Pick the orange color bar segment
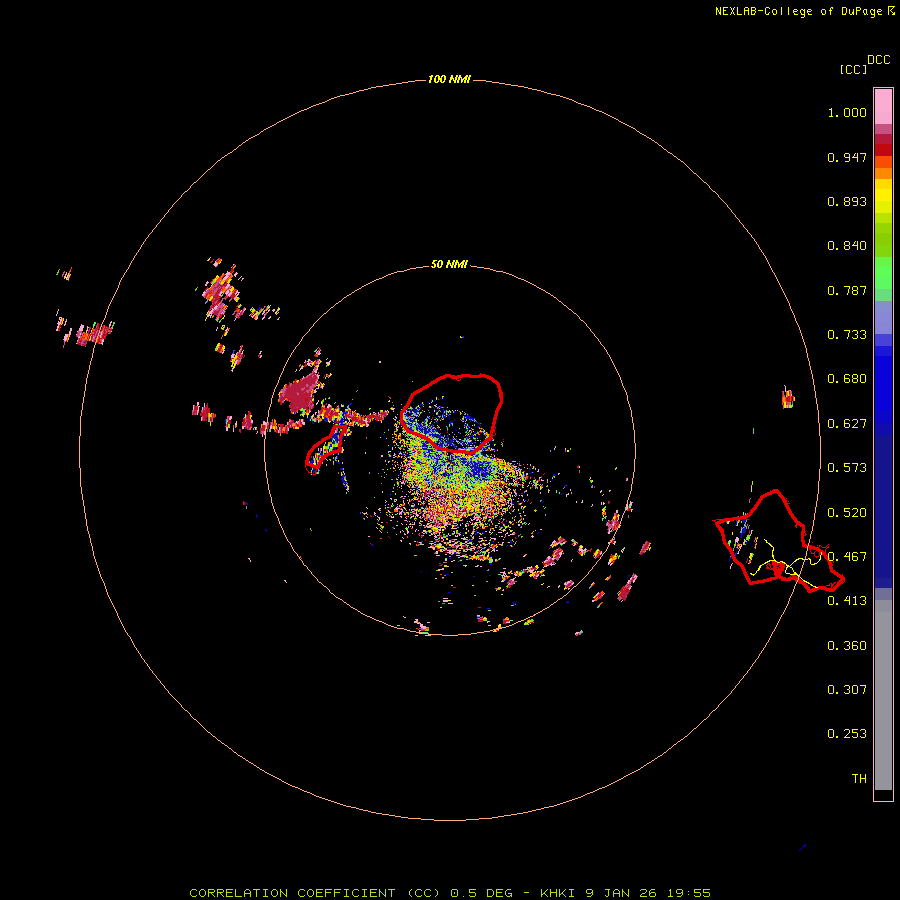Image resolution: width=900 pixels, height=900 pixels. [883, 173]
